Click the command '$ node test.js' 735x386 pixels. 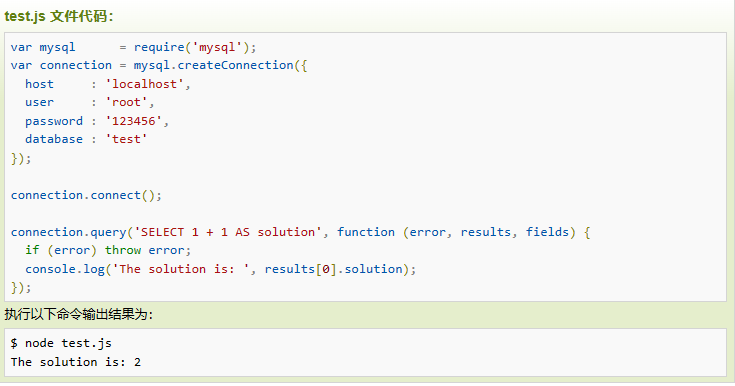(61, 343)
